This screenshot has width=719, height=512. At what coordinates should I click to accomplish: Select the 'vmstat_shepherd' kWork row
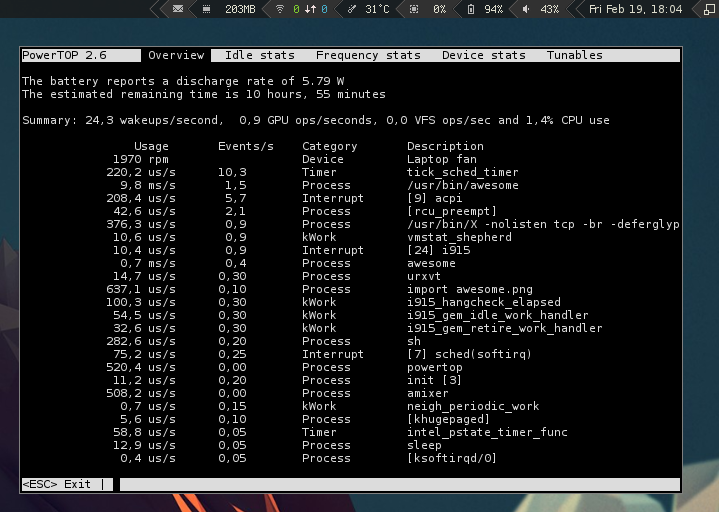pyautogui.click(x=351, y=237)
